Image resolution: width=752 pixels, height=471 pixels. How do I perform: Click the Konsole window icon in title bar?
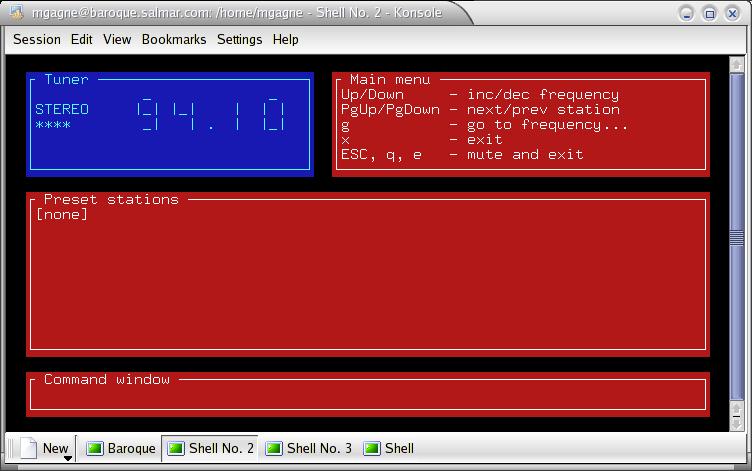click(16, 12)
